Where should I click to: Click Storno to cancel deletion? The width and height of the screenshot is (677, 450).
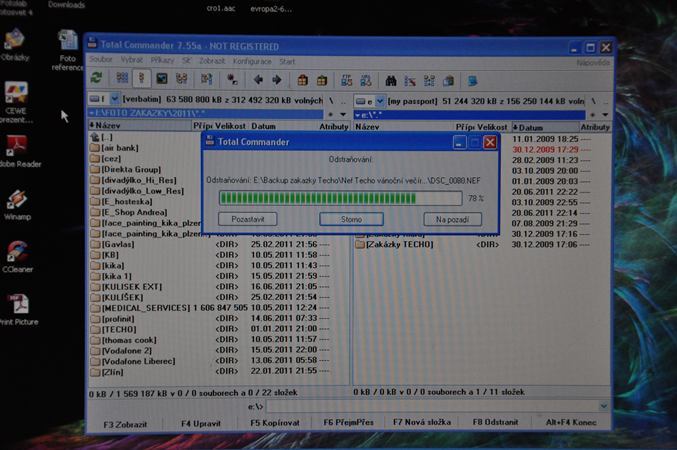point(351,219)
